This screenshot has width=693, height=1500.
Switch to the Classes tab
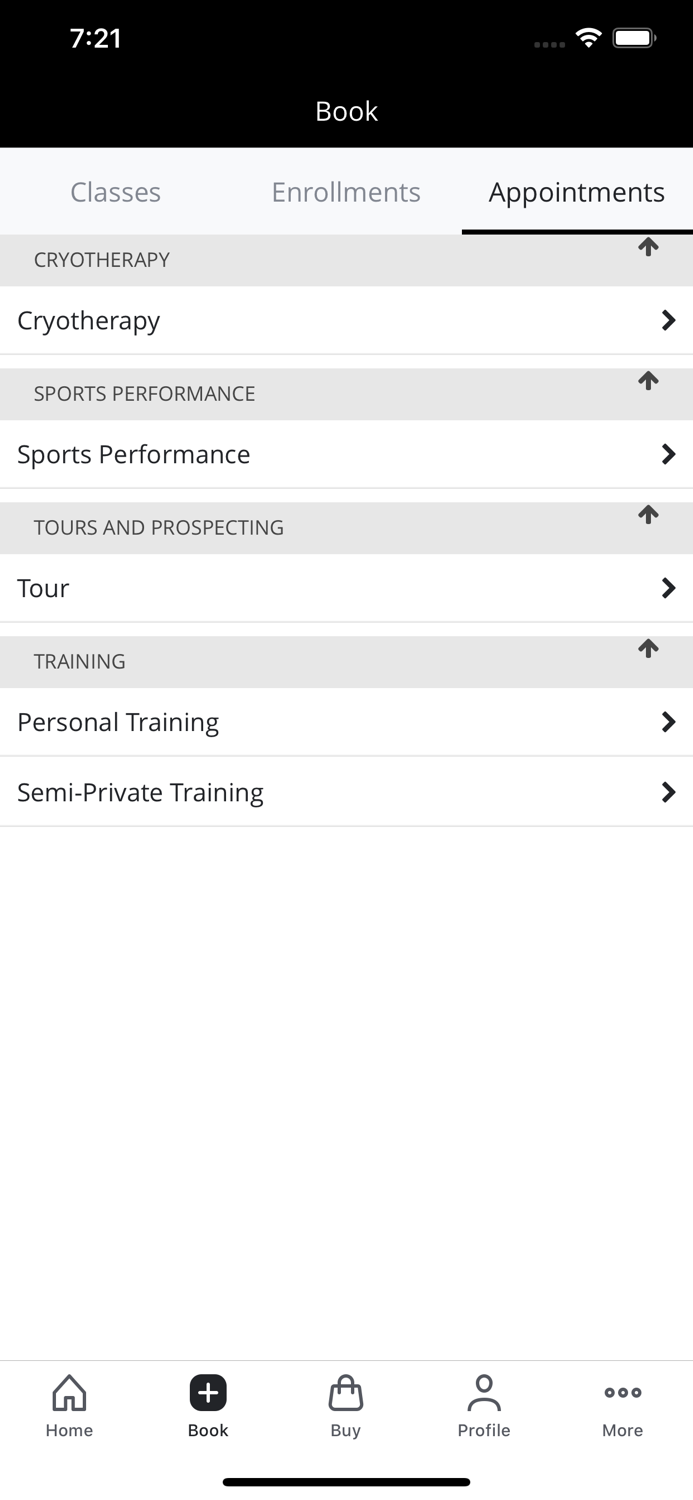click(115, 192)
